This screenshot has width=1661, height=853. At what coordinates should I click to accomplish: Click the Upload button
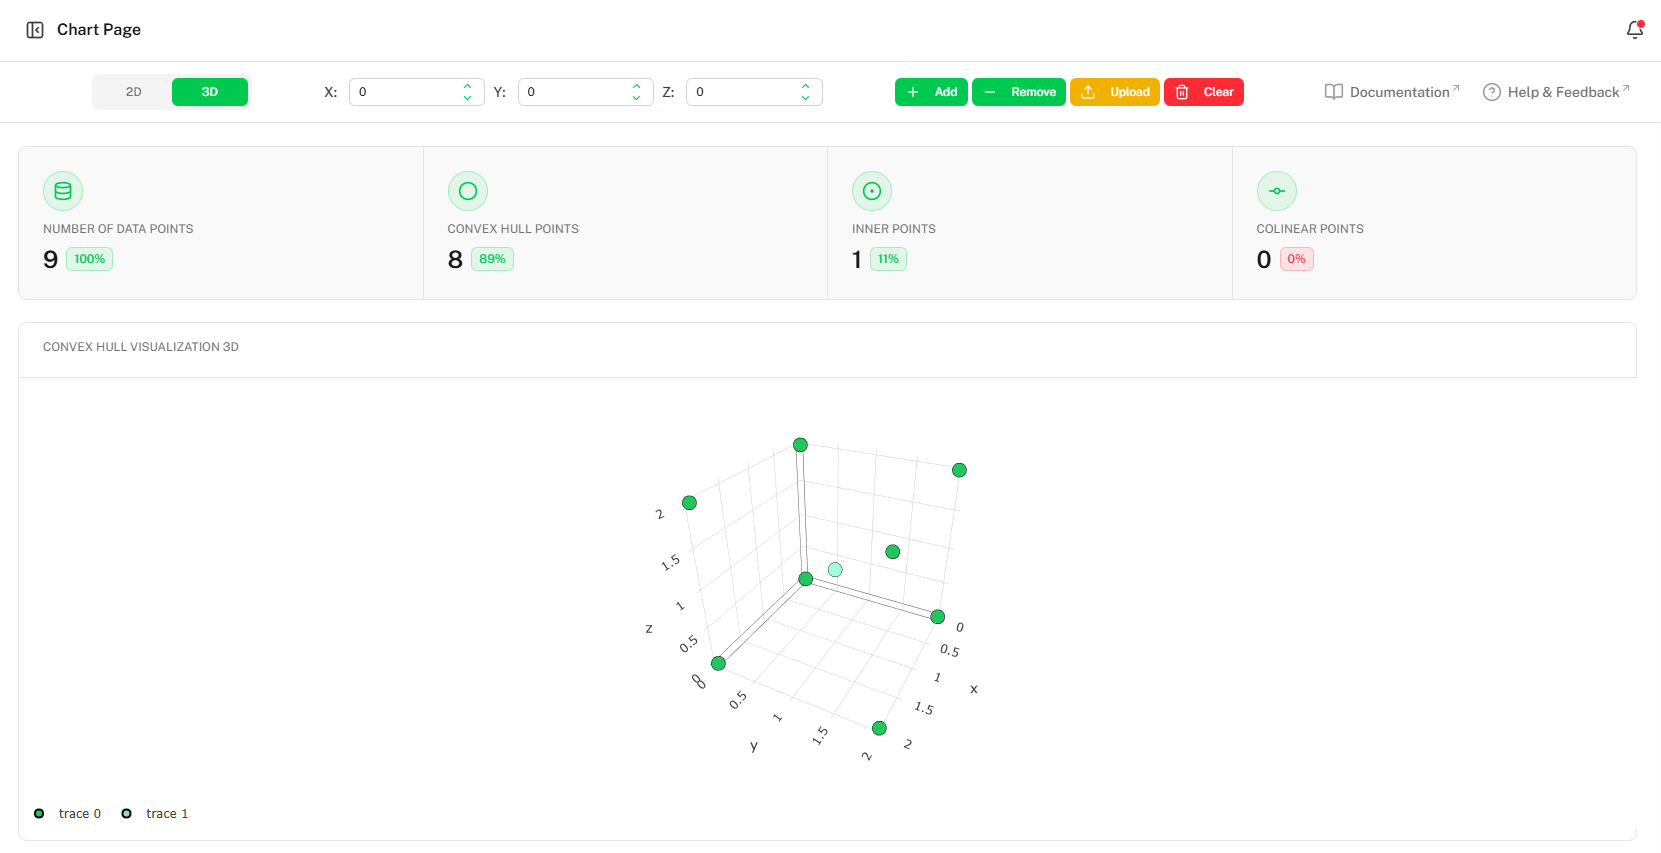[x=1115, y=92]
